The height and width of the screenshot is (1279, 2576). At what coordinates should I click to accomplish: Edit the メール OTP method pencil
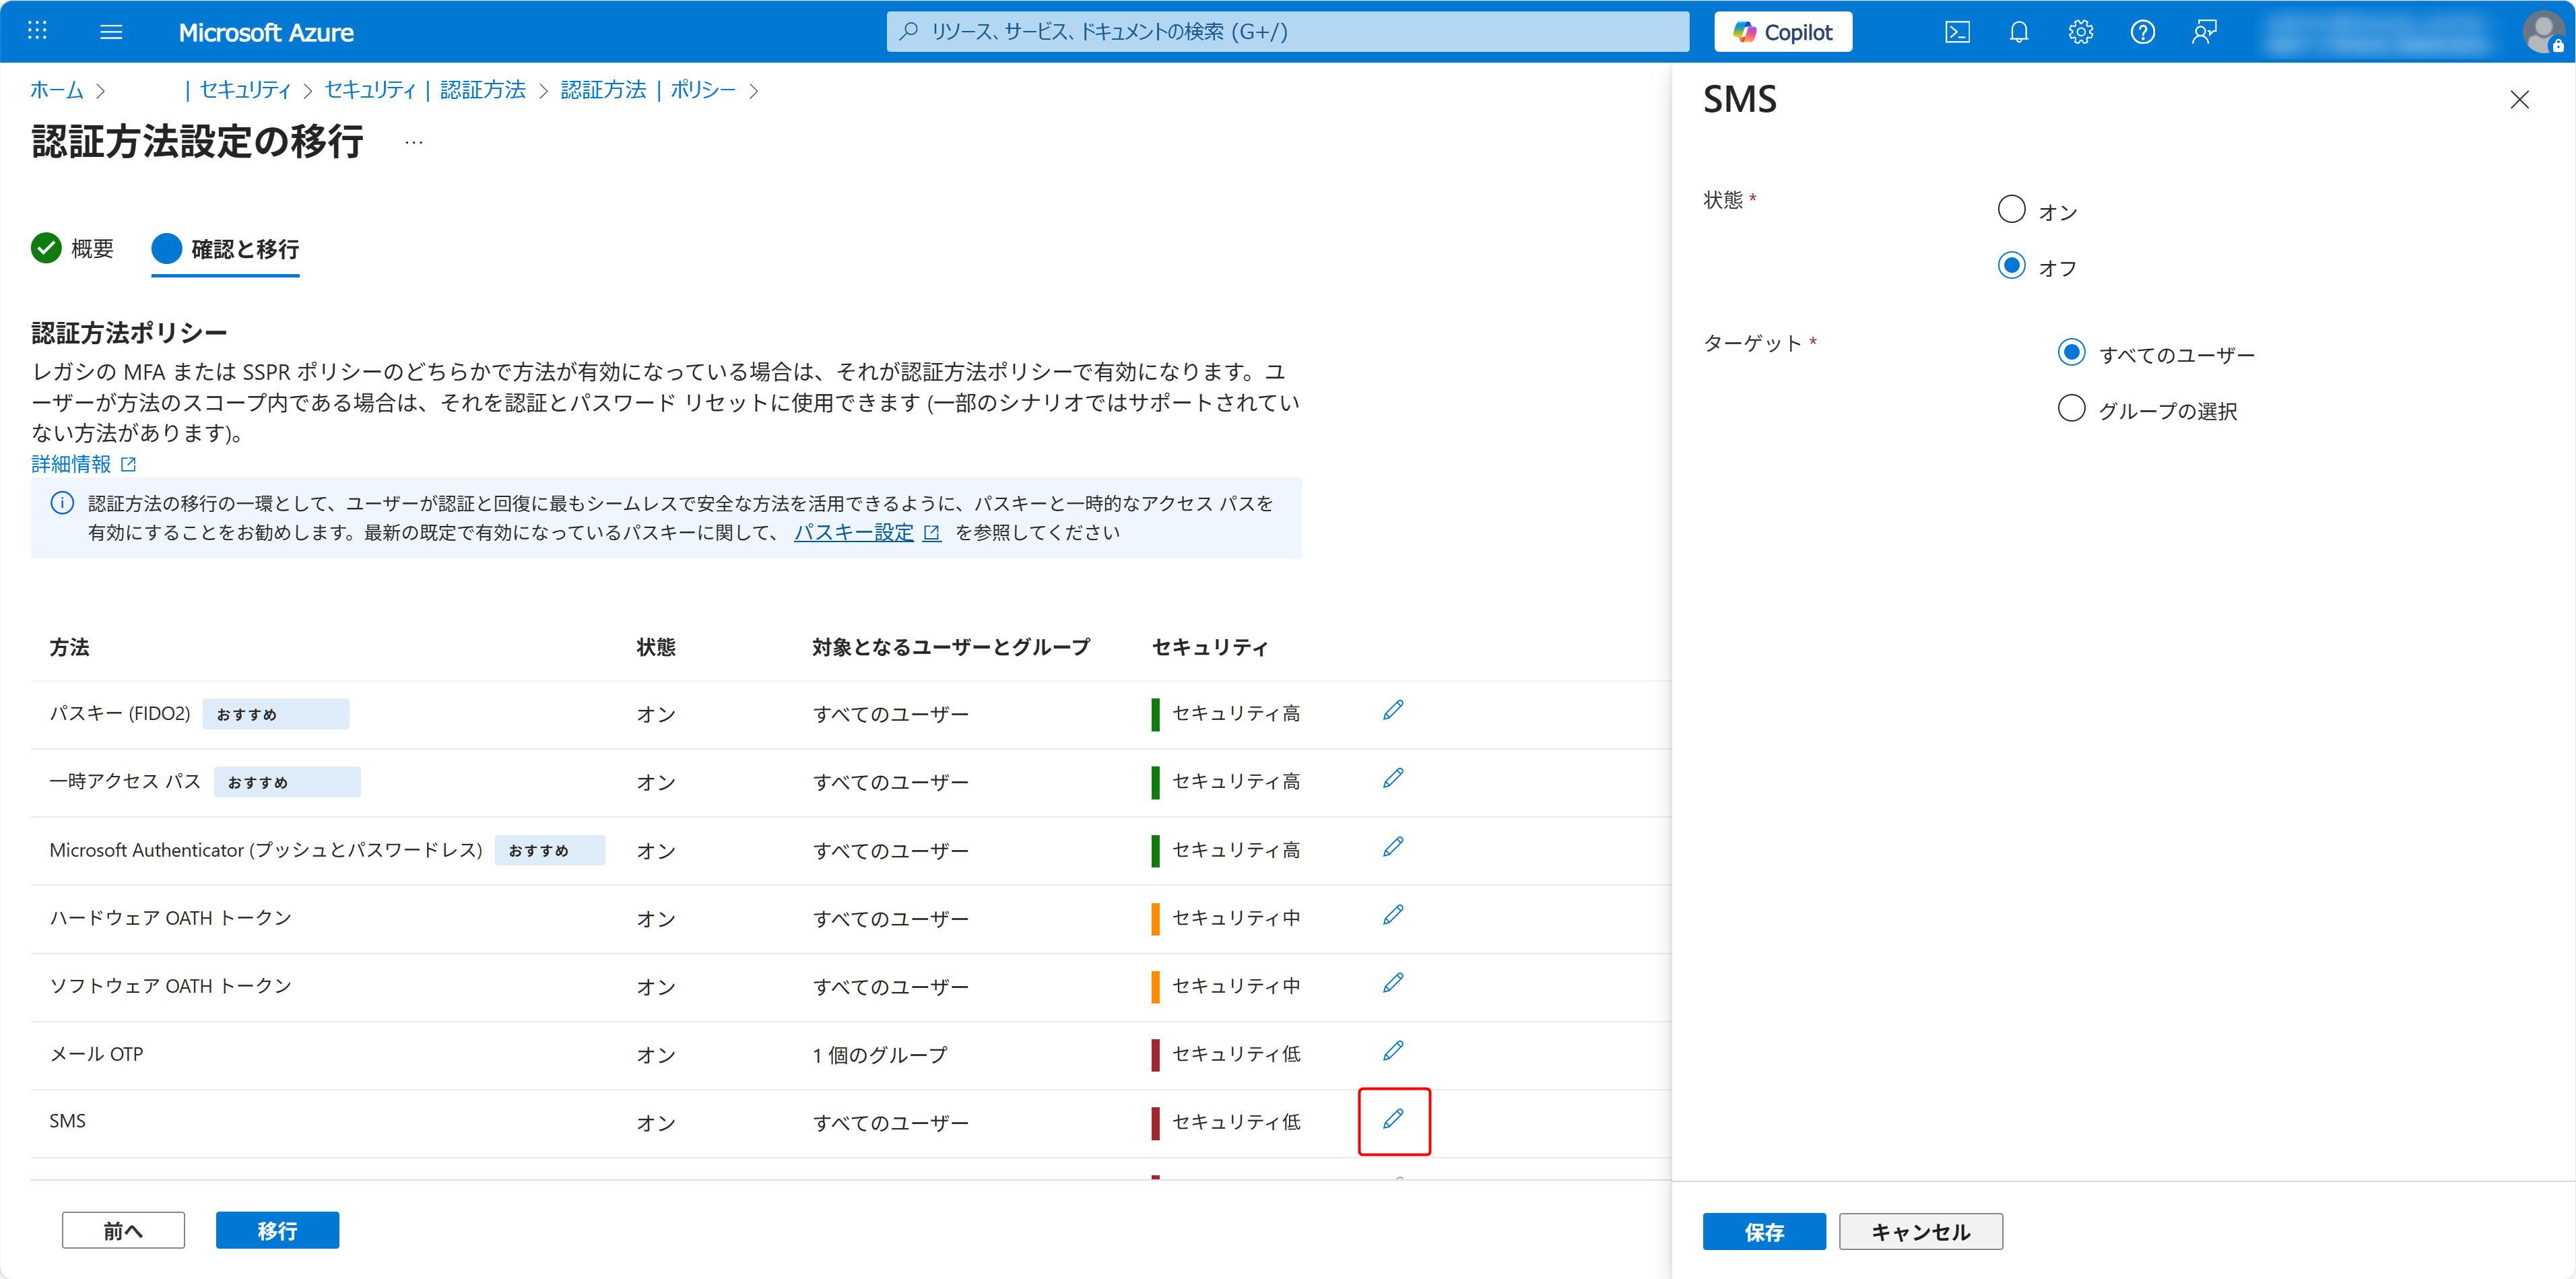tap(1393, 1051)
